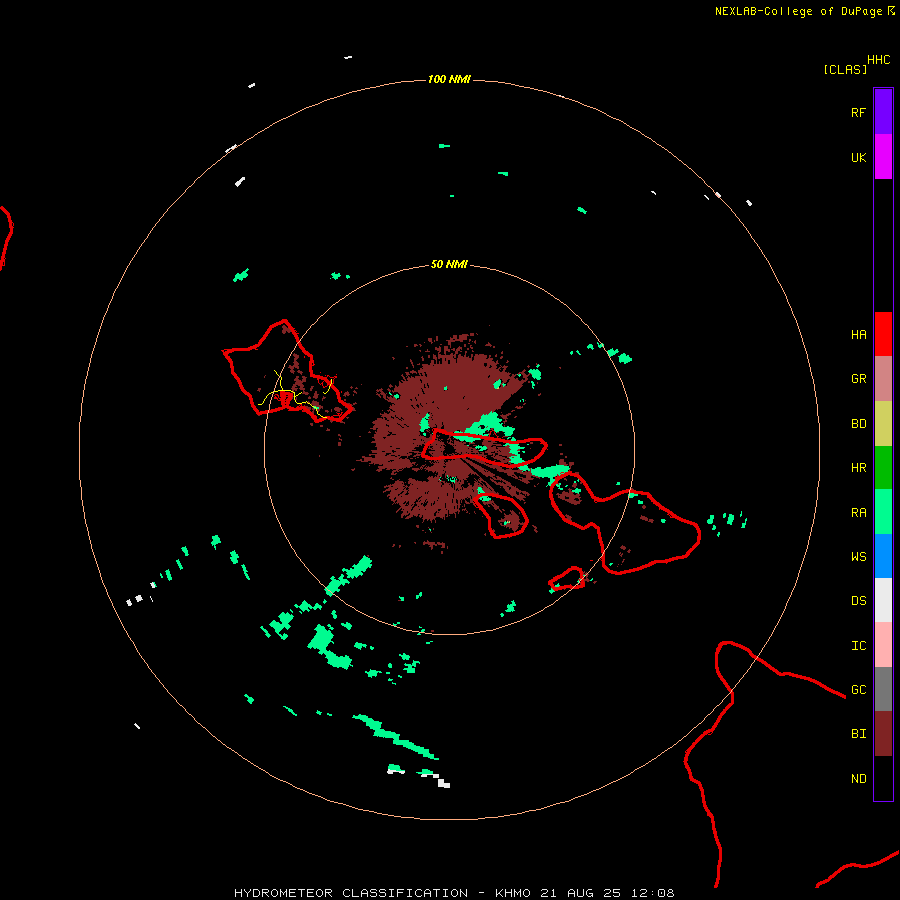
Task: Click the ND black legend swatch
Action: pos(883,778)
